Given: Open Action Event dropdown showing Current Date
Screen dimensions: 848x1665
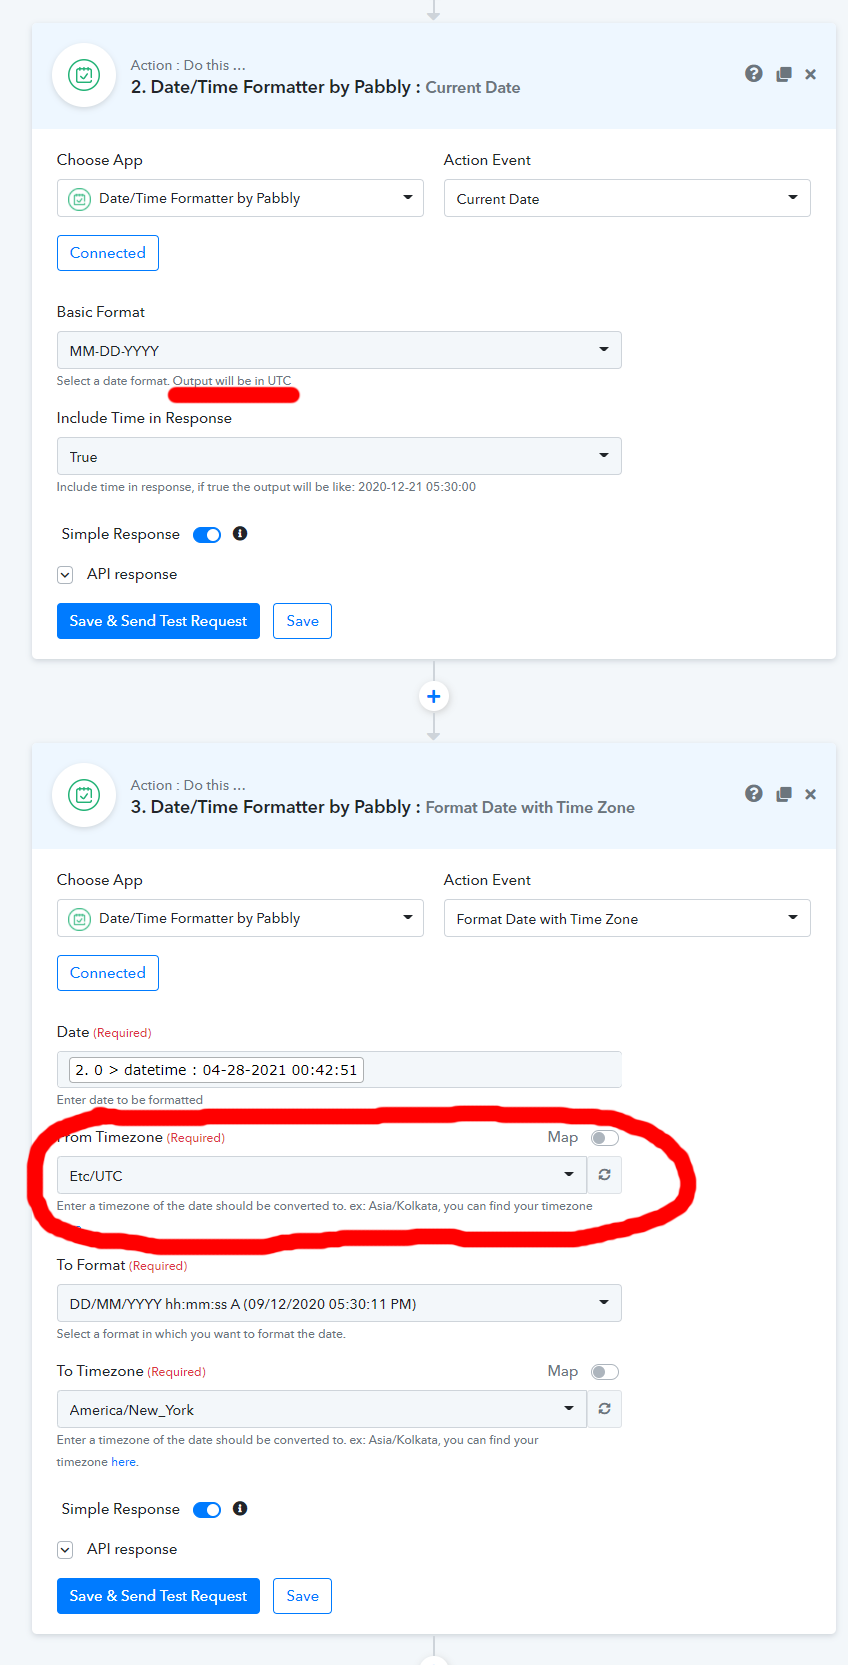Looking at the screenshot, I should point(627,198).
